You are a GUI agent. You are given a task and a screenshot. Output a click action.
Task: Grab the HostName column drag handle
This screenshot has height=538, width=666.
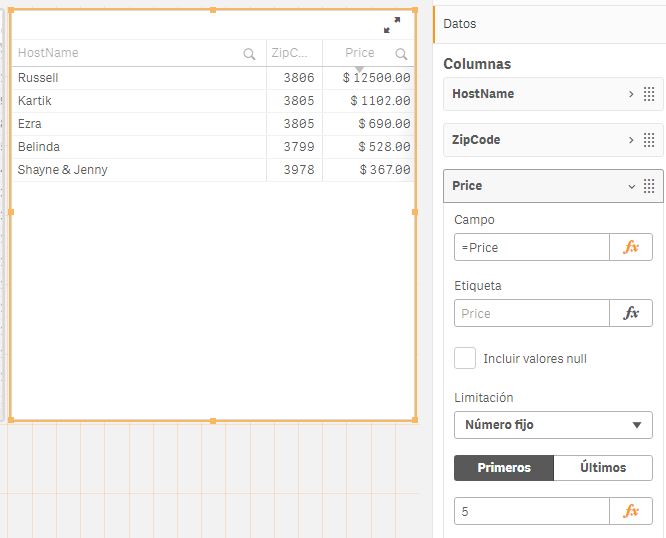(x=649, y=94)
